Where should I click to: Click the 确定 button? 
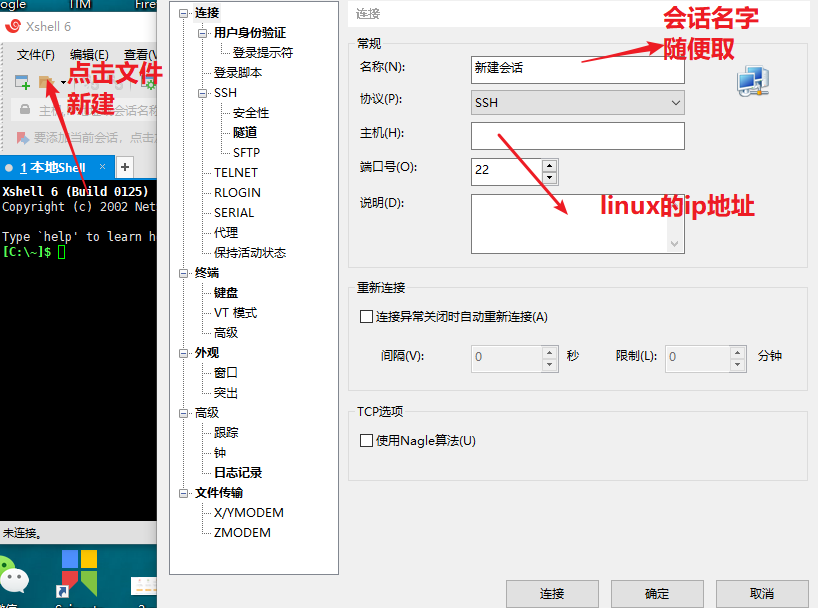657,593
